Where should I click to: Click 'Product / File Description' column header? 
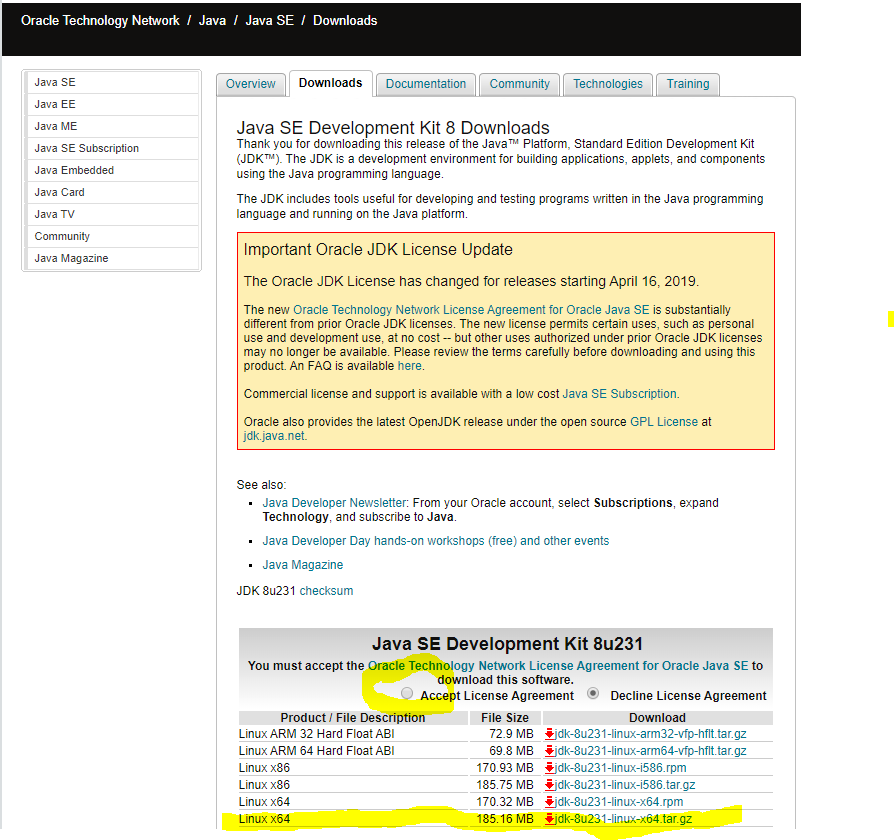[x=353, y=718]
